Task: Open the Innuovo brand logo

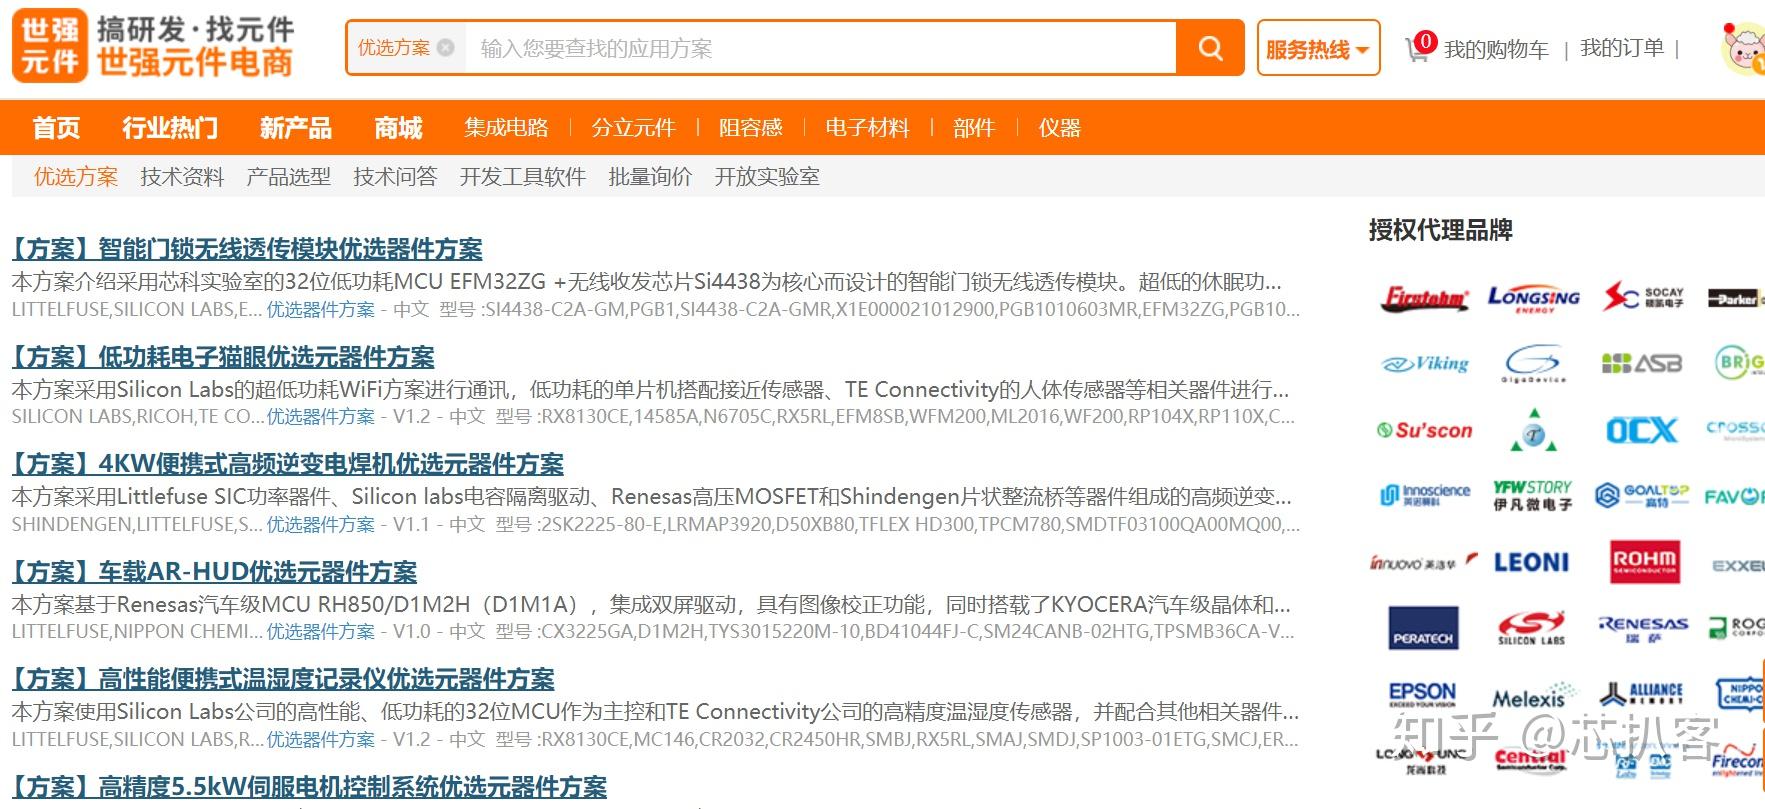Action: [x=1425, y=563]
